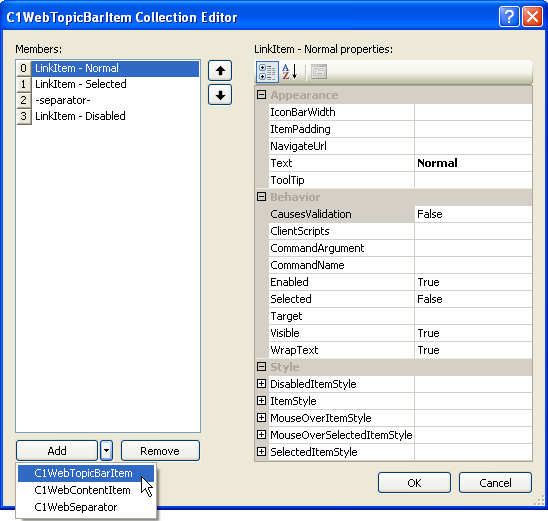Image resolution: width=548 pixels, height=521 pixels.
Task: Collapse the Style category
Action: pyautogui.click(x=261, y=367)
